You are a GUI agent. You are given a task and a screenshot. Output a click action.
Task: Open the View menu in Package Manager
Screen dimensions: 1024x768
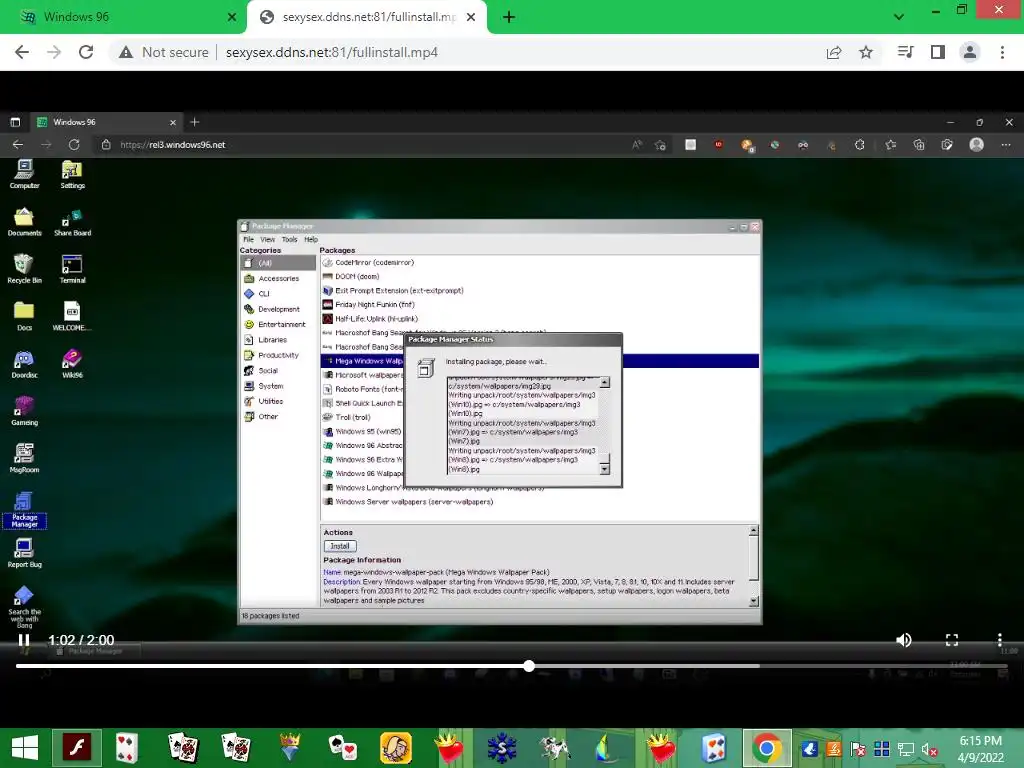pyautogui.click(x=268, y=240)
